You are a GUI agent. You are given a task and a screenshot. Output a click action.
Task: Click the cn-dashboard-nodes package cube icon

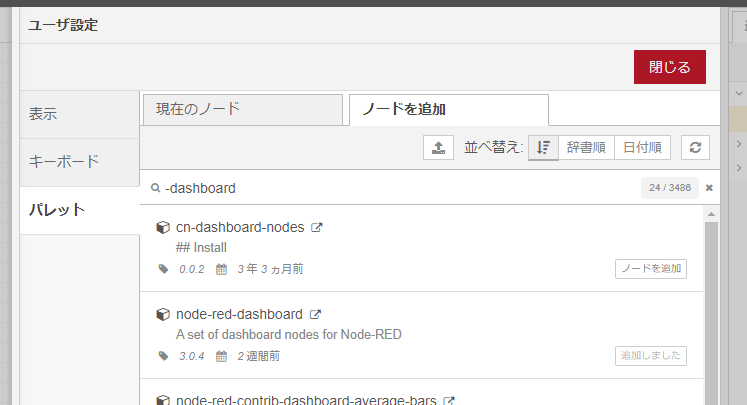coord(163,228)
